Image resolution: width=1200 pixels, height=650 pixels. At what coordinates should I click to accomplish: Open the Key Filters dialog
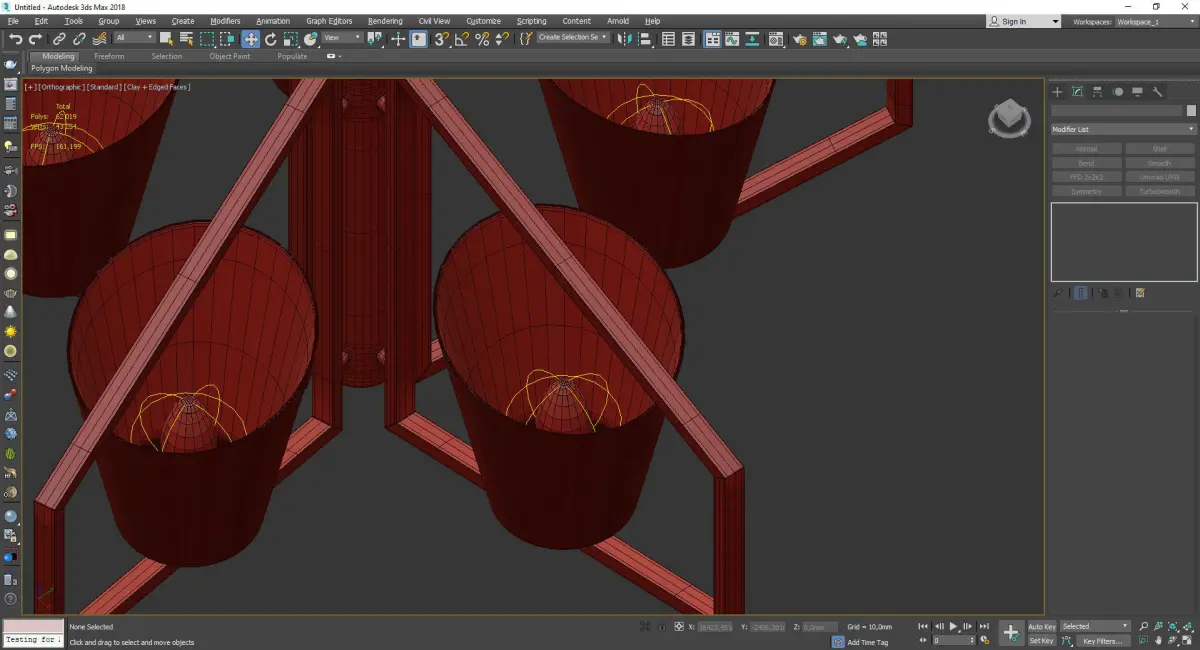pos(1101,640)
